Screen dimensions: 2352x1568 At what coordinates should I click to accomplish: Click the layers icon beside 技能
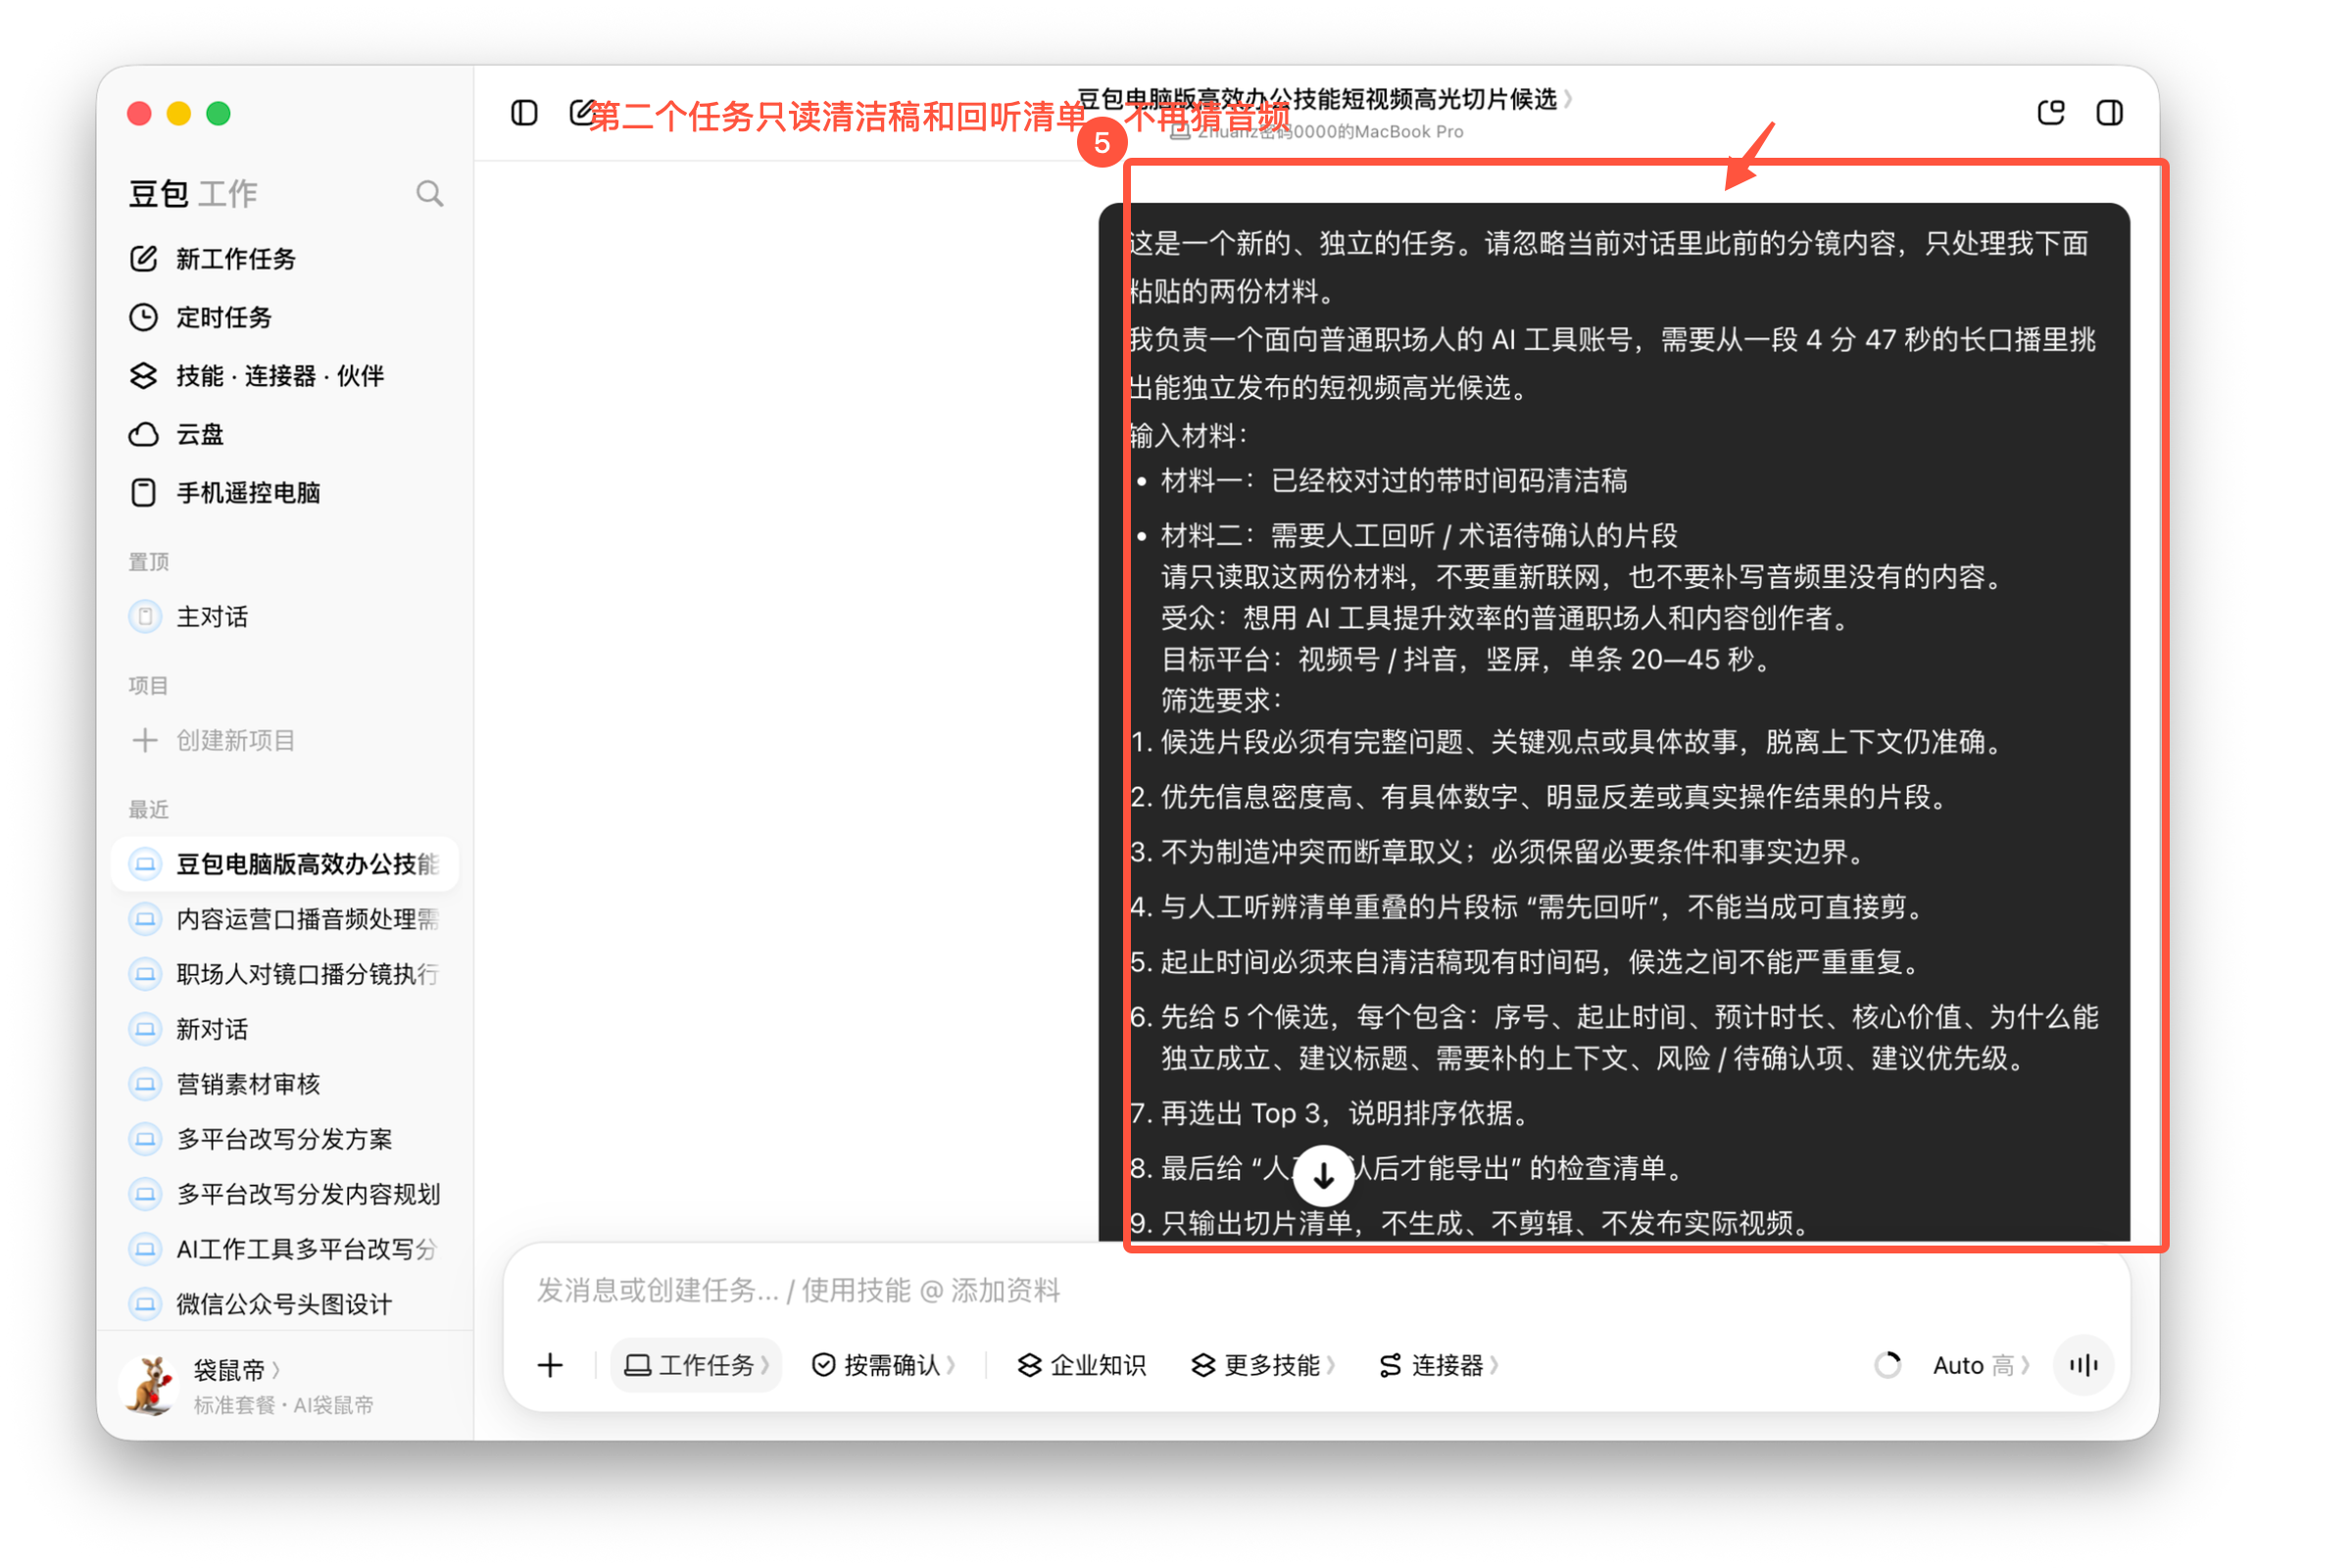click(x=144, y=376)
